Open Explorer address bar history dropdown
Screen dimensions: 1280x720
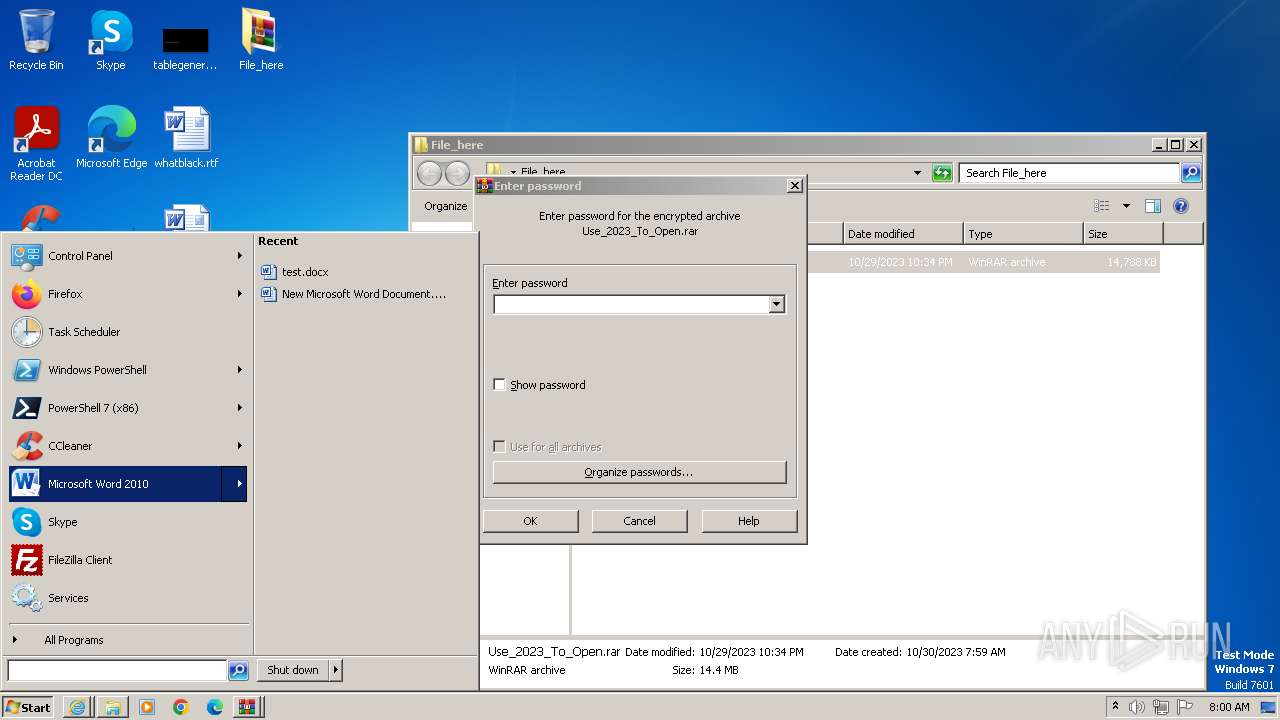click(917, 173)
